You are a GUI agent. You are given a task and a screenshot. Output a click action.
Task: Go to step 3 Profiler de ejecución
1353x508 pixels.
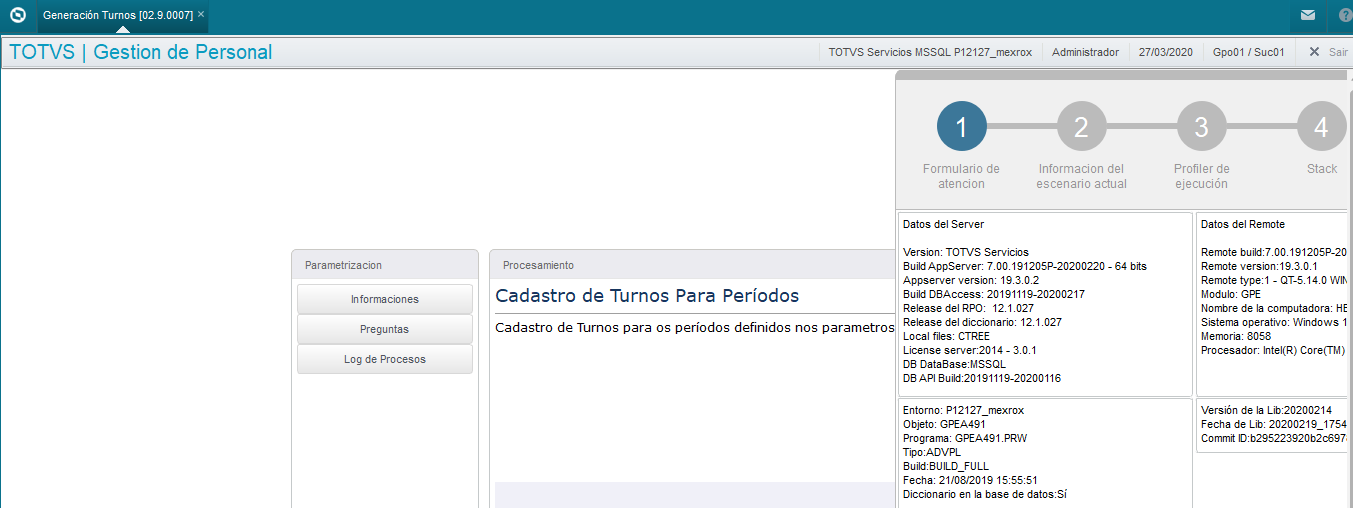(1201, 127)
